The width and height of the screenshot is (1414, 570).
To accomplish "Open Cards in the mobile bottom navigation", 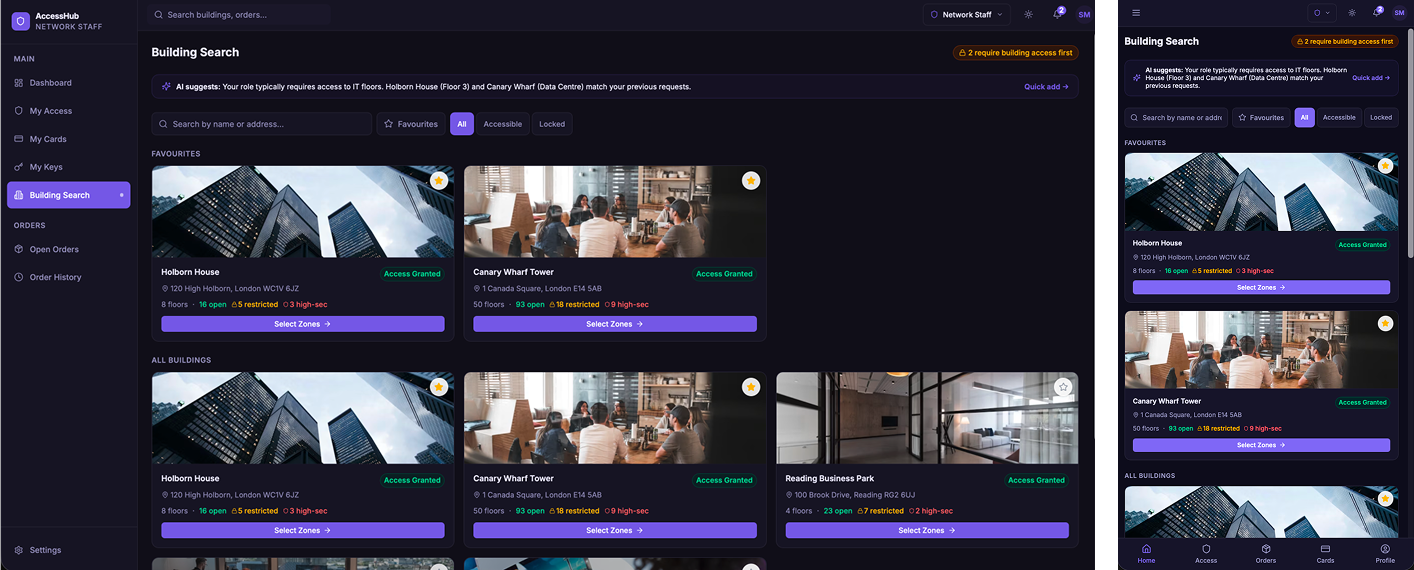I will click(x=1325, y=554).
